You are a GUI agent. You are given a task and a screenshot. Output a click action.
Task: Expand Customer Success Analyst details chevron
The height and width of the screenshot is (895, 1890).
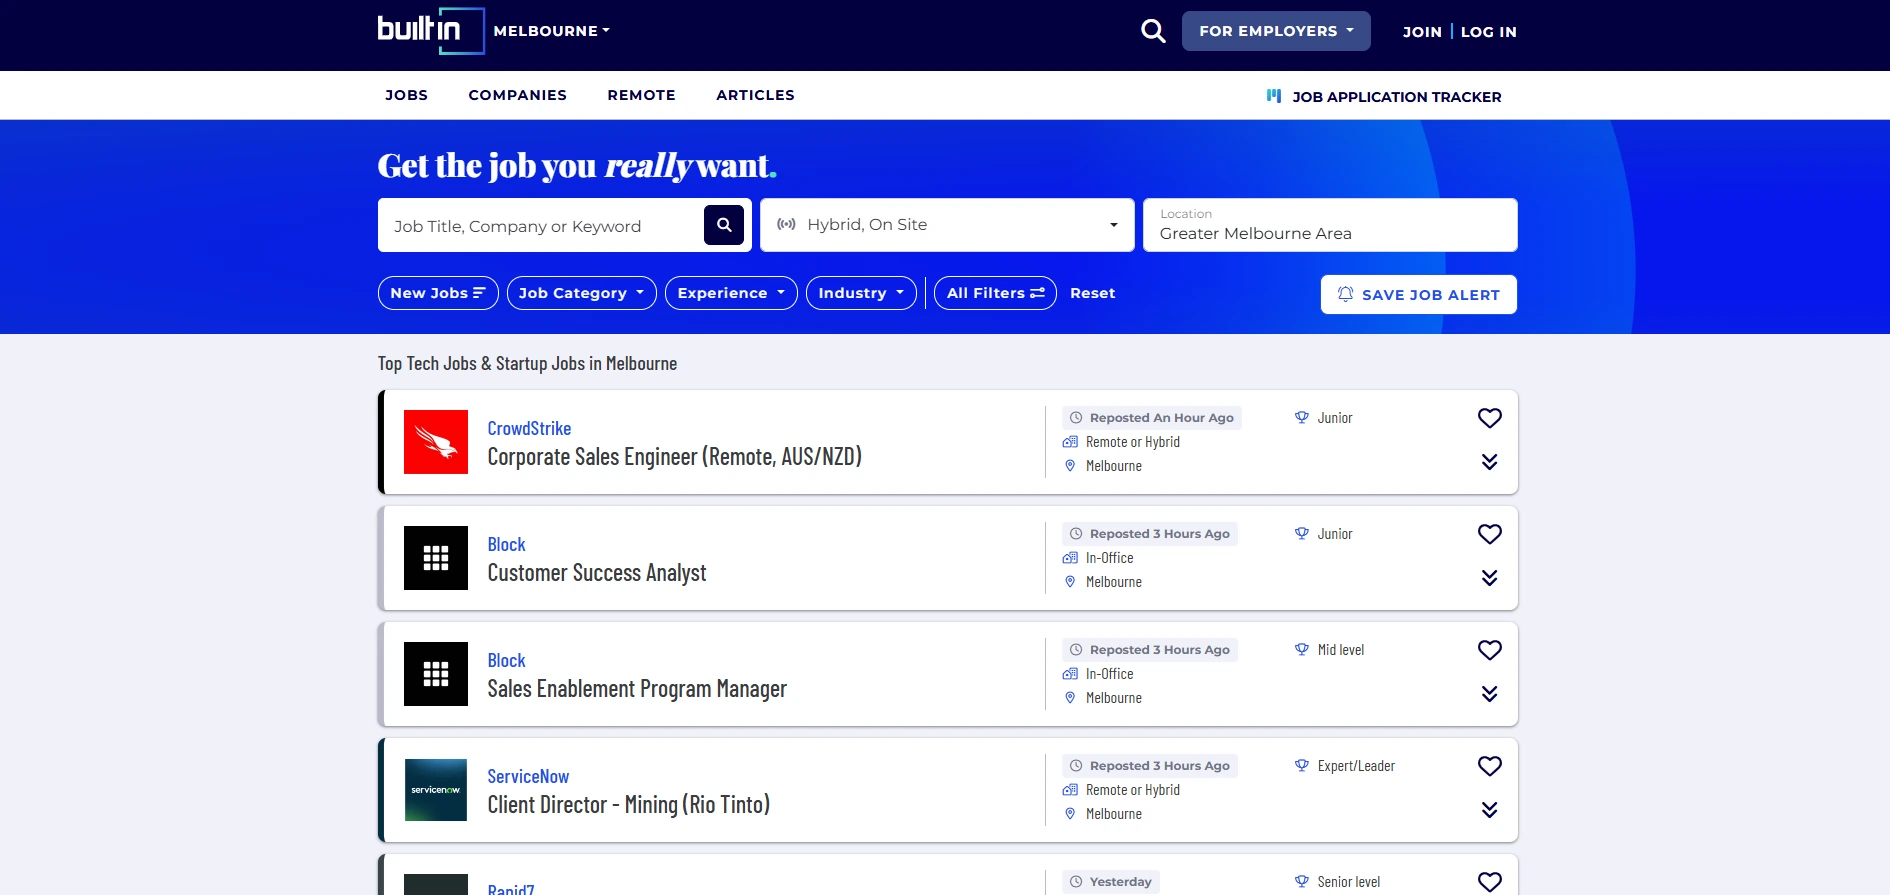click(1489, 578)
